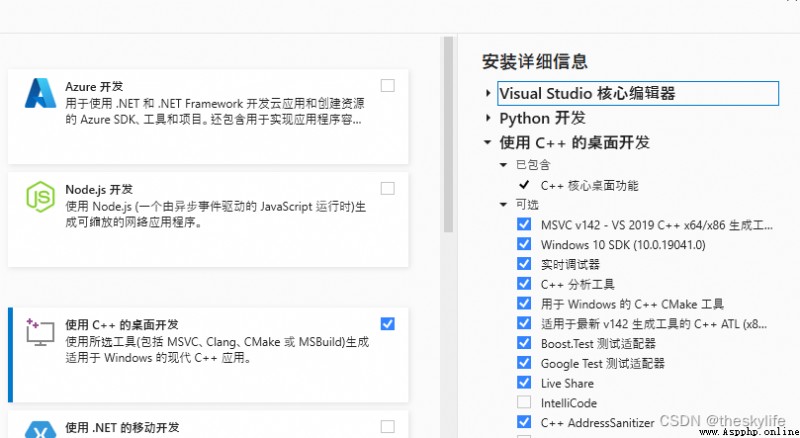Viewport: 800px width, 438px height.
Task: Click the C++ 核心桌面功能 included item
Action: [589, 185]
